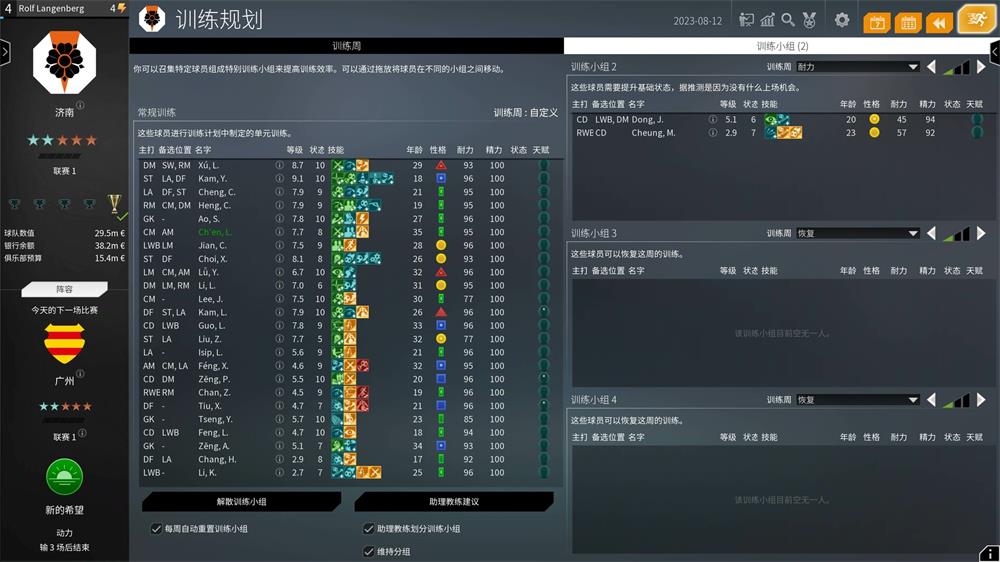Toggle the 维持分组 checkbox
This screenshot has height=562, width=1000.
tap(368, 551)
